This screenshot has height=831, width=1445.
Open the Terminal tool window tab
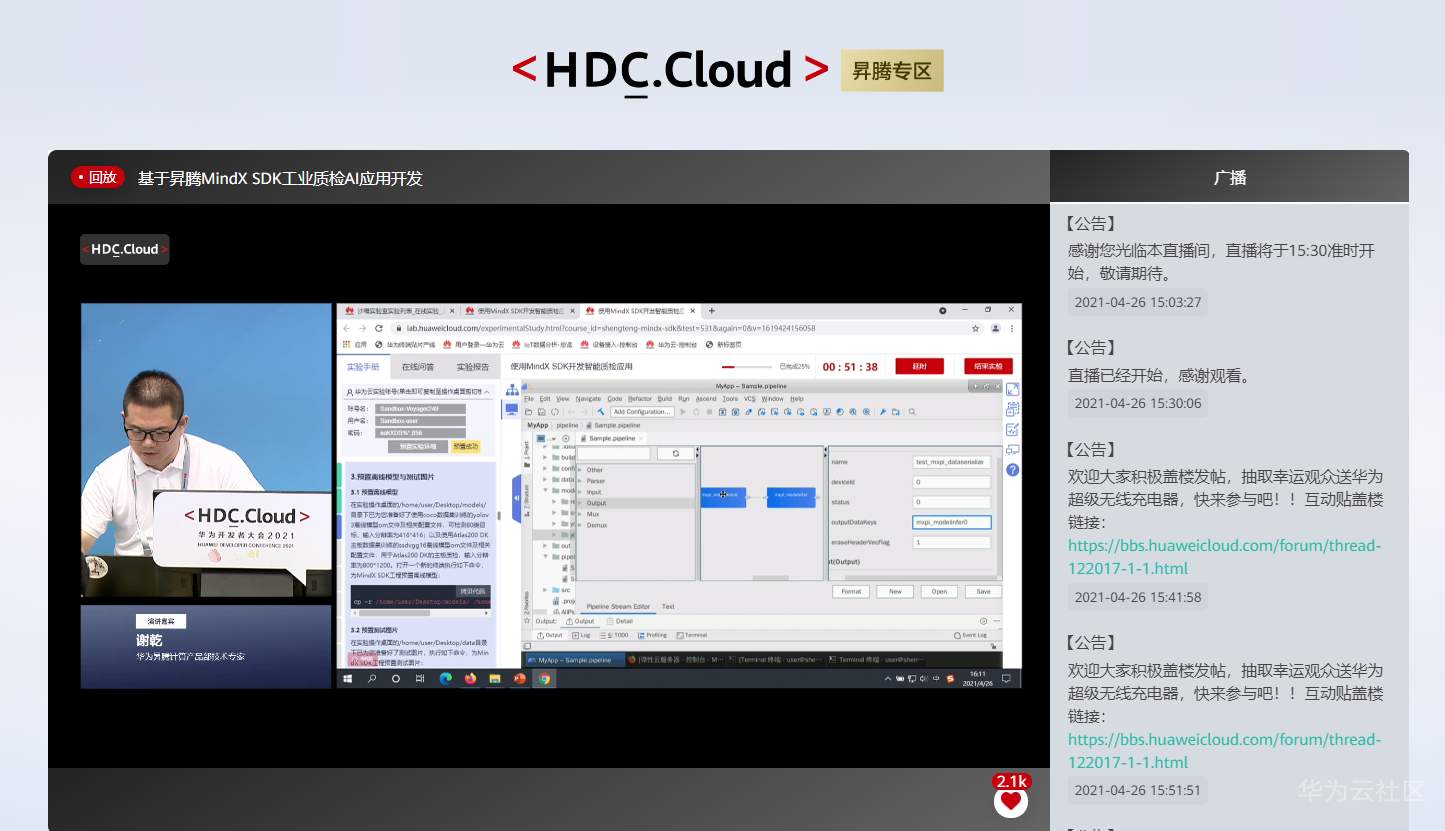(692, 635)
